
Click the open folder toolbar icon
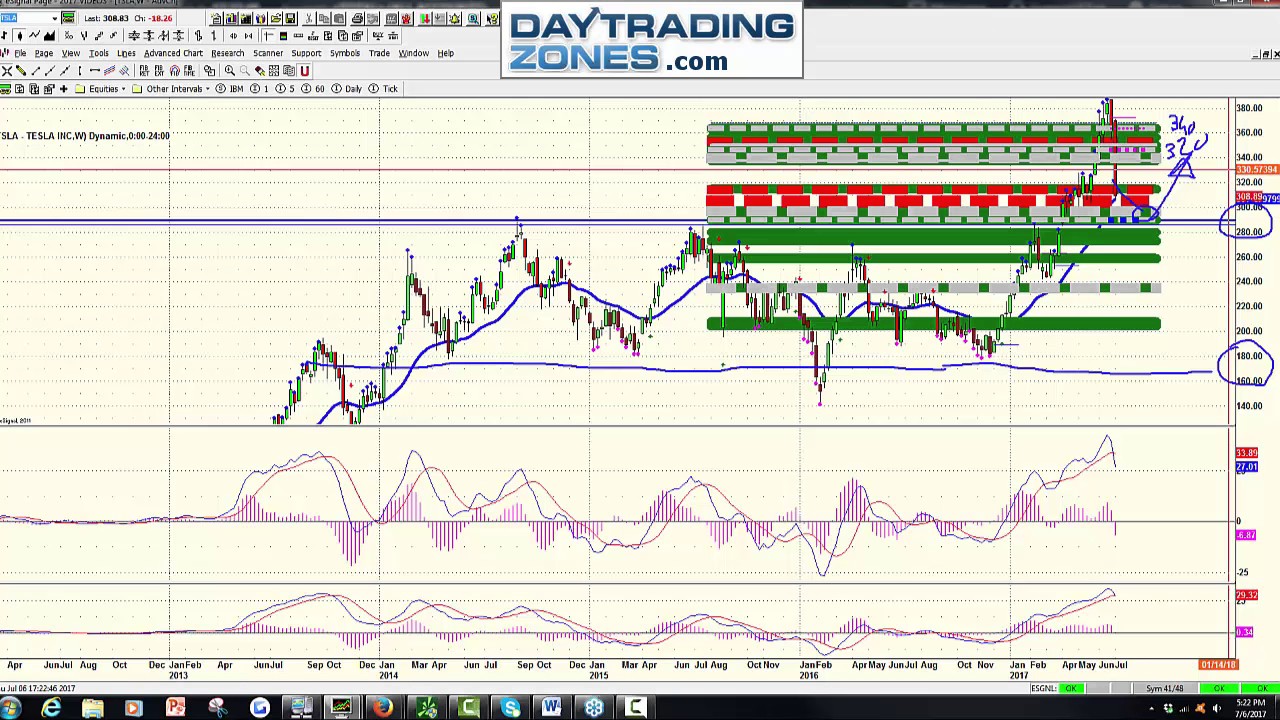[276, 18]
